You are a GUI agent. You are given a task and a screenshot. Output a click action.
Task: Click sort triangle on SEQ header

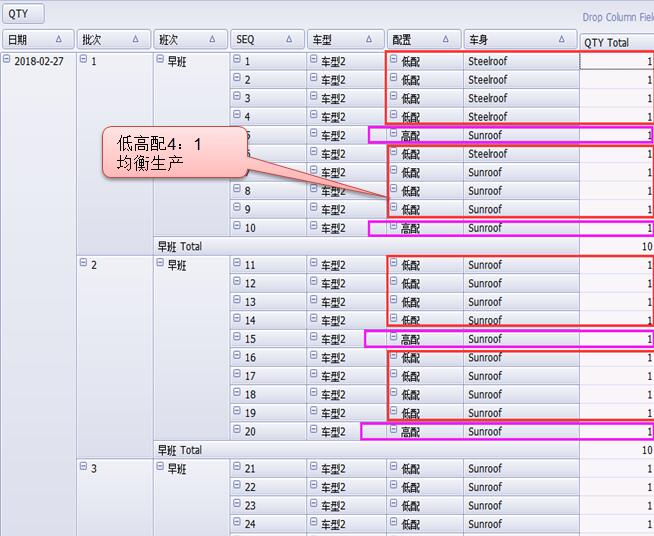[289, 40]
